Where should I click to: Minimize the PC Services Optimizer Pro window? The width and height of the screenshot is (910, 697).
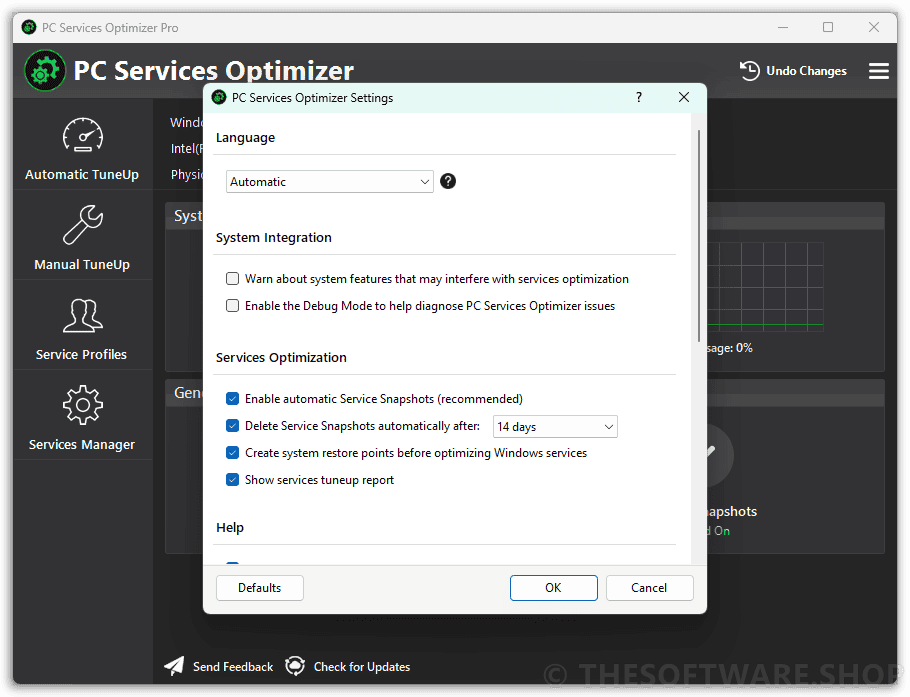[x=783, y=27]
